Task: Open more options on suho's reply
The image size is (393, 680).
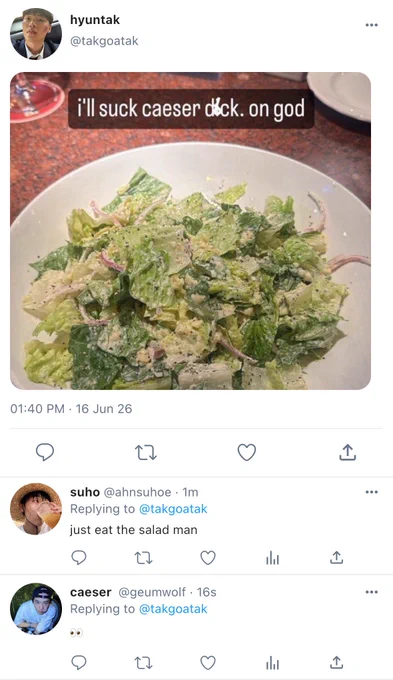Action: [372, 492]
